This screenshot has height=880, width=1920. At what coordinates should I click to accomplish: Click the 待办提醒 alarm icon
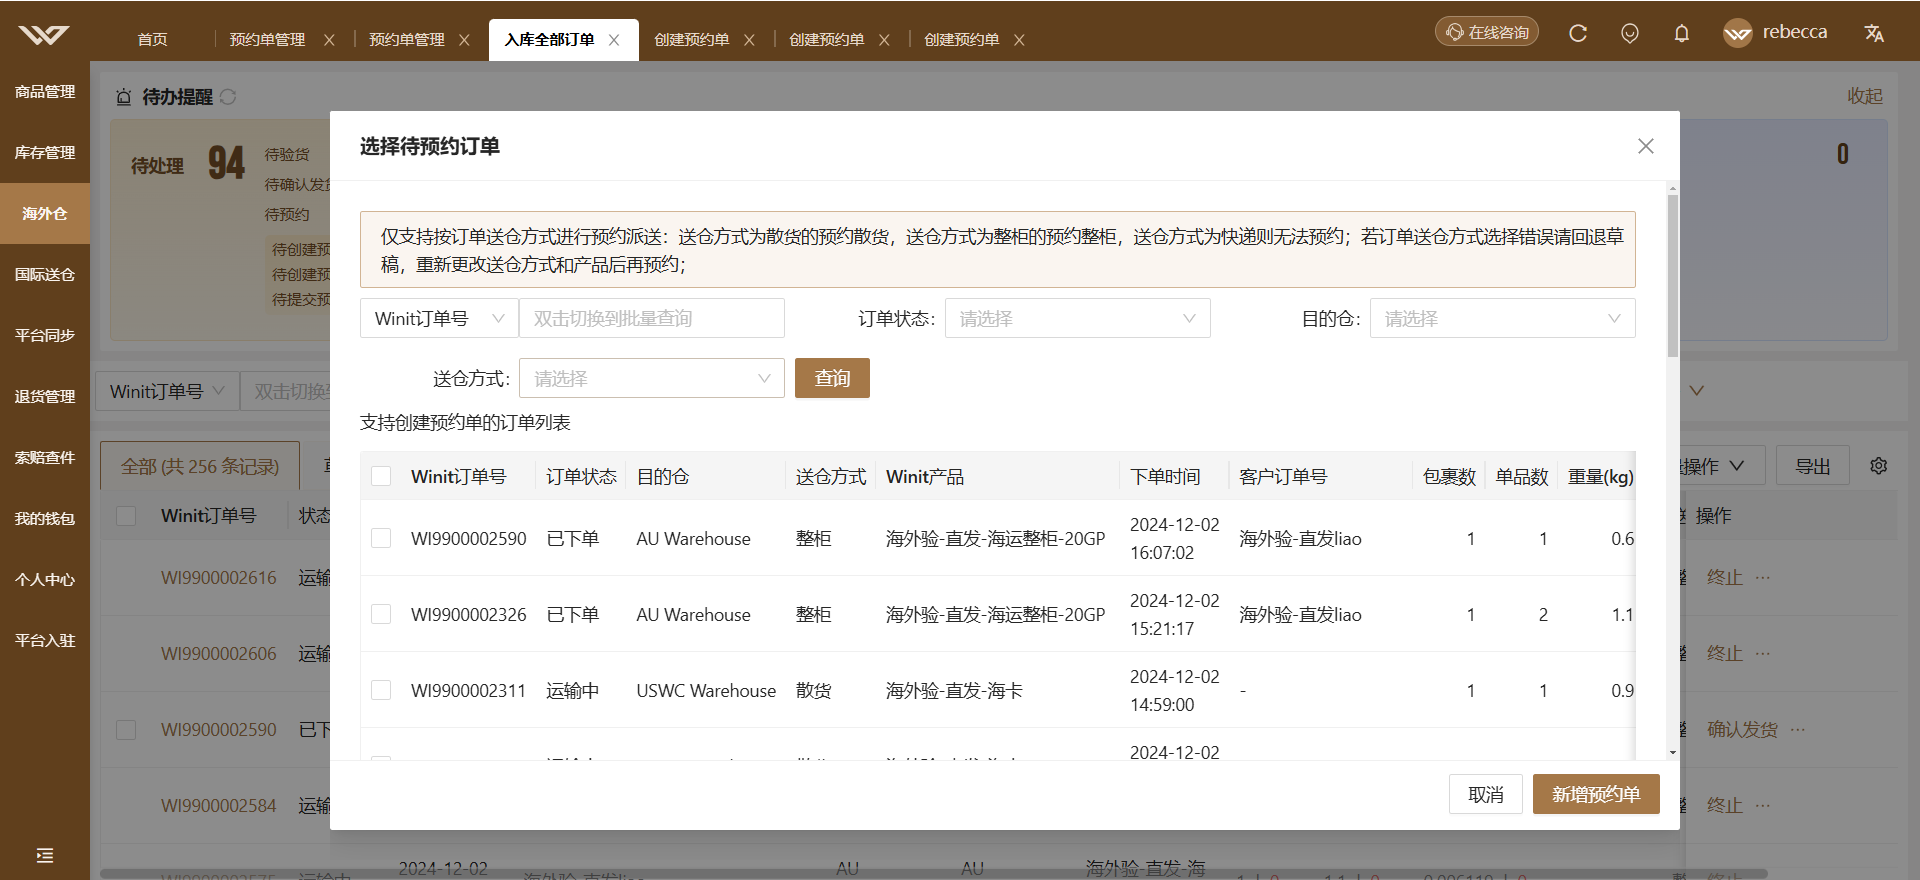(124, 97)
